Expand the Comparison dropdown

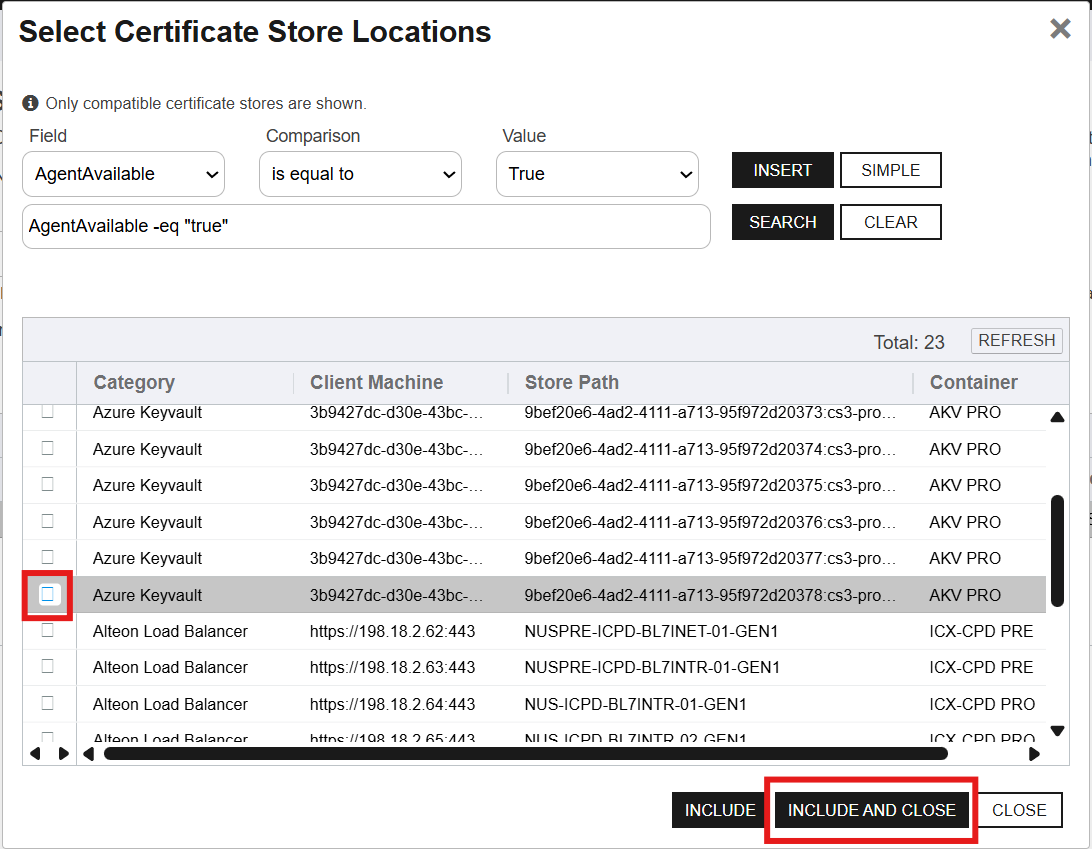360,174
